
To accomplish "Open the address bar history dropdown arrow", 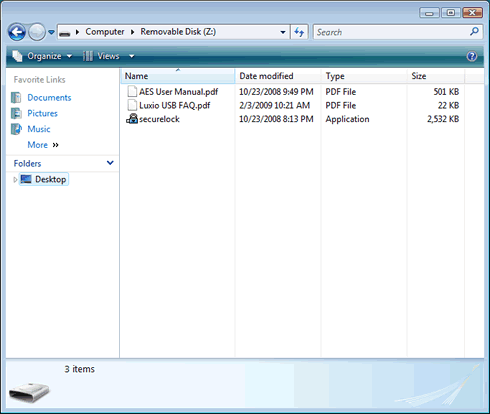I will point(283,32).
